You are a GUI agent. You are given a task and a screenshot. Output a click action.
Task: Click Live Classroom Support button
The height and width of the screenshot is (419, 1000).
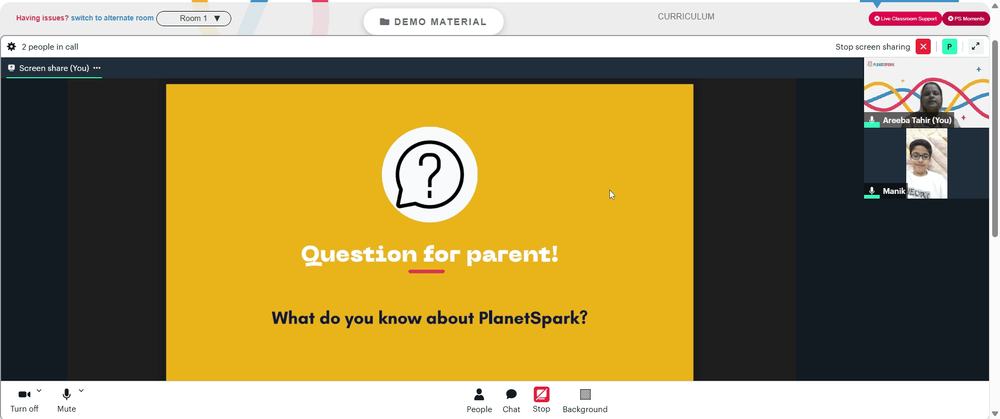click(x=905, y=18)
